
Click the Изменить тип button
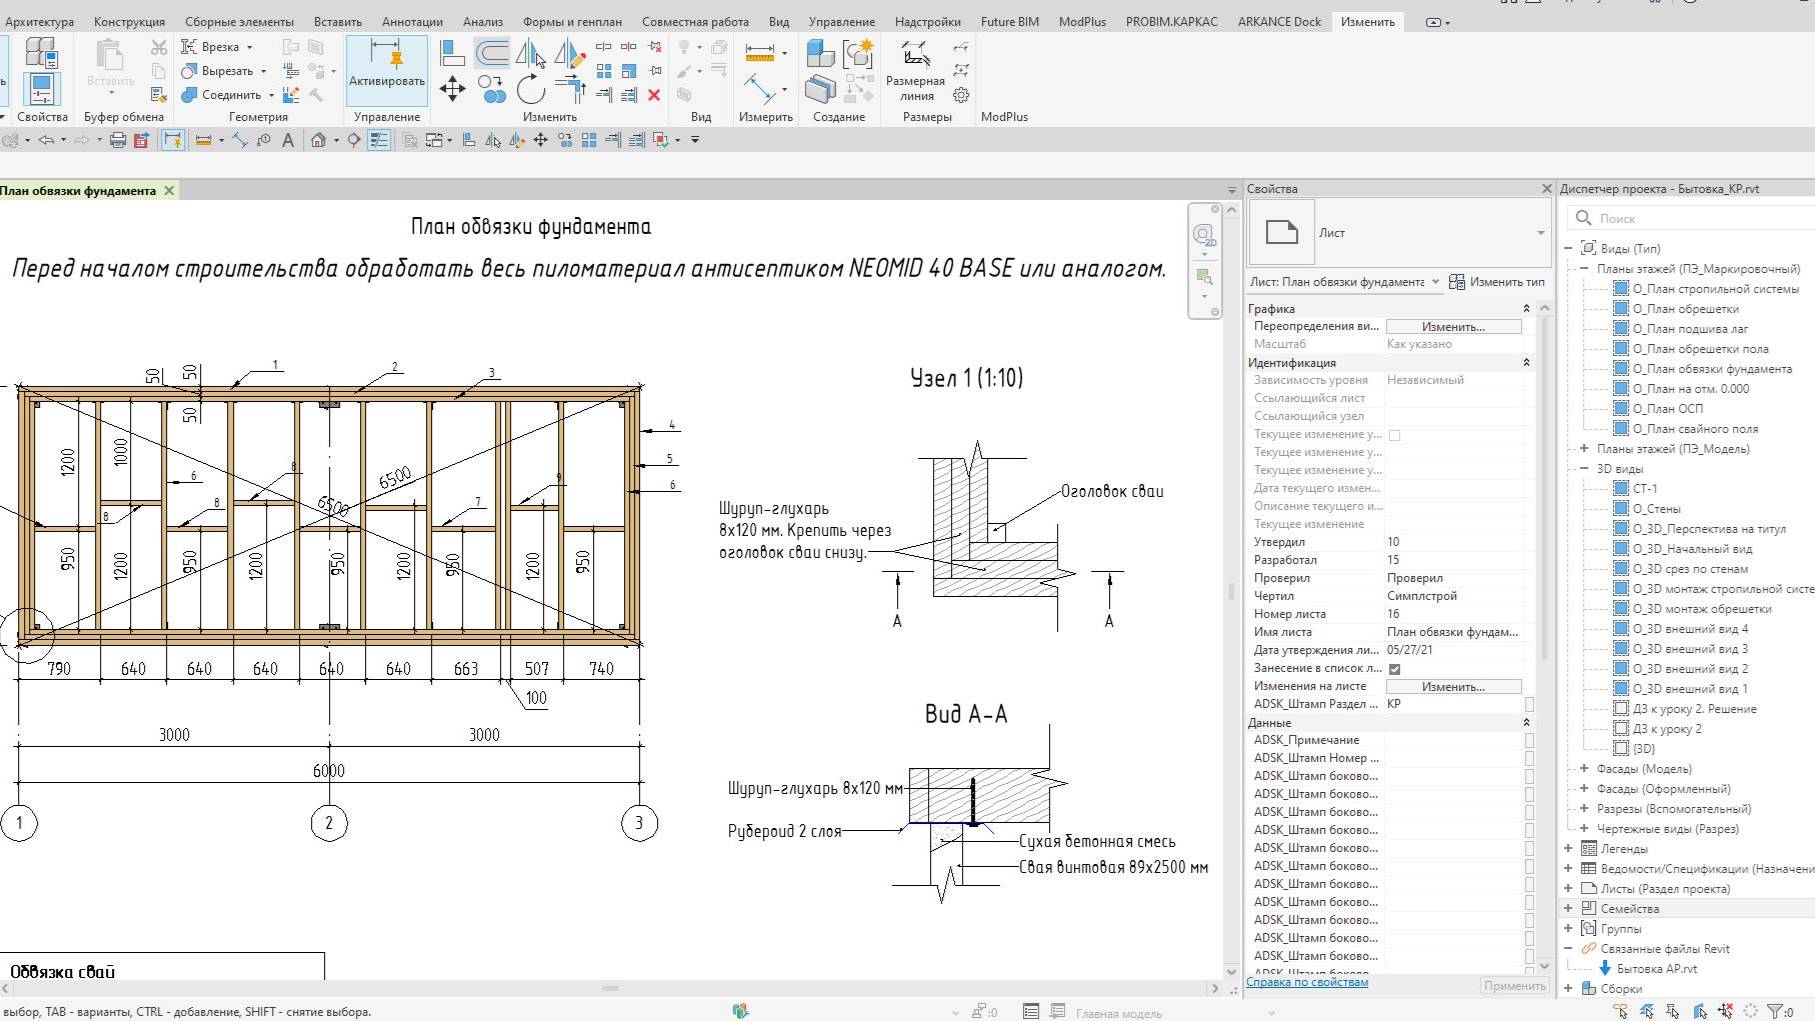click(1497, 282)
